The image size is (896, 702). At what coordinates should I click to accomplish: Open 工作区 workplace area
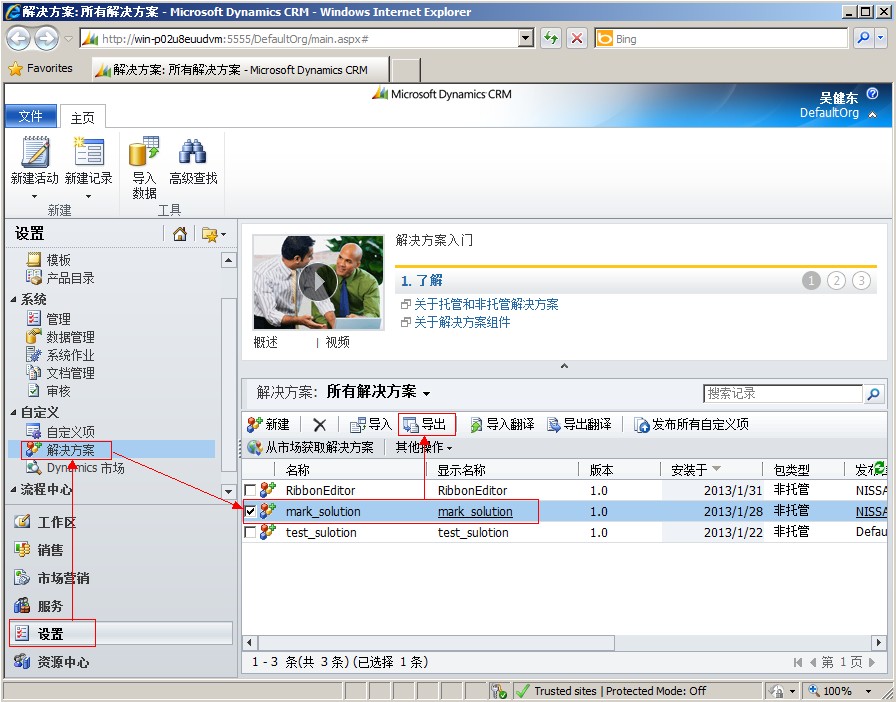coord(46,522)
